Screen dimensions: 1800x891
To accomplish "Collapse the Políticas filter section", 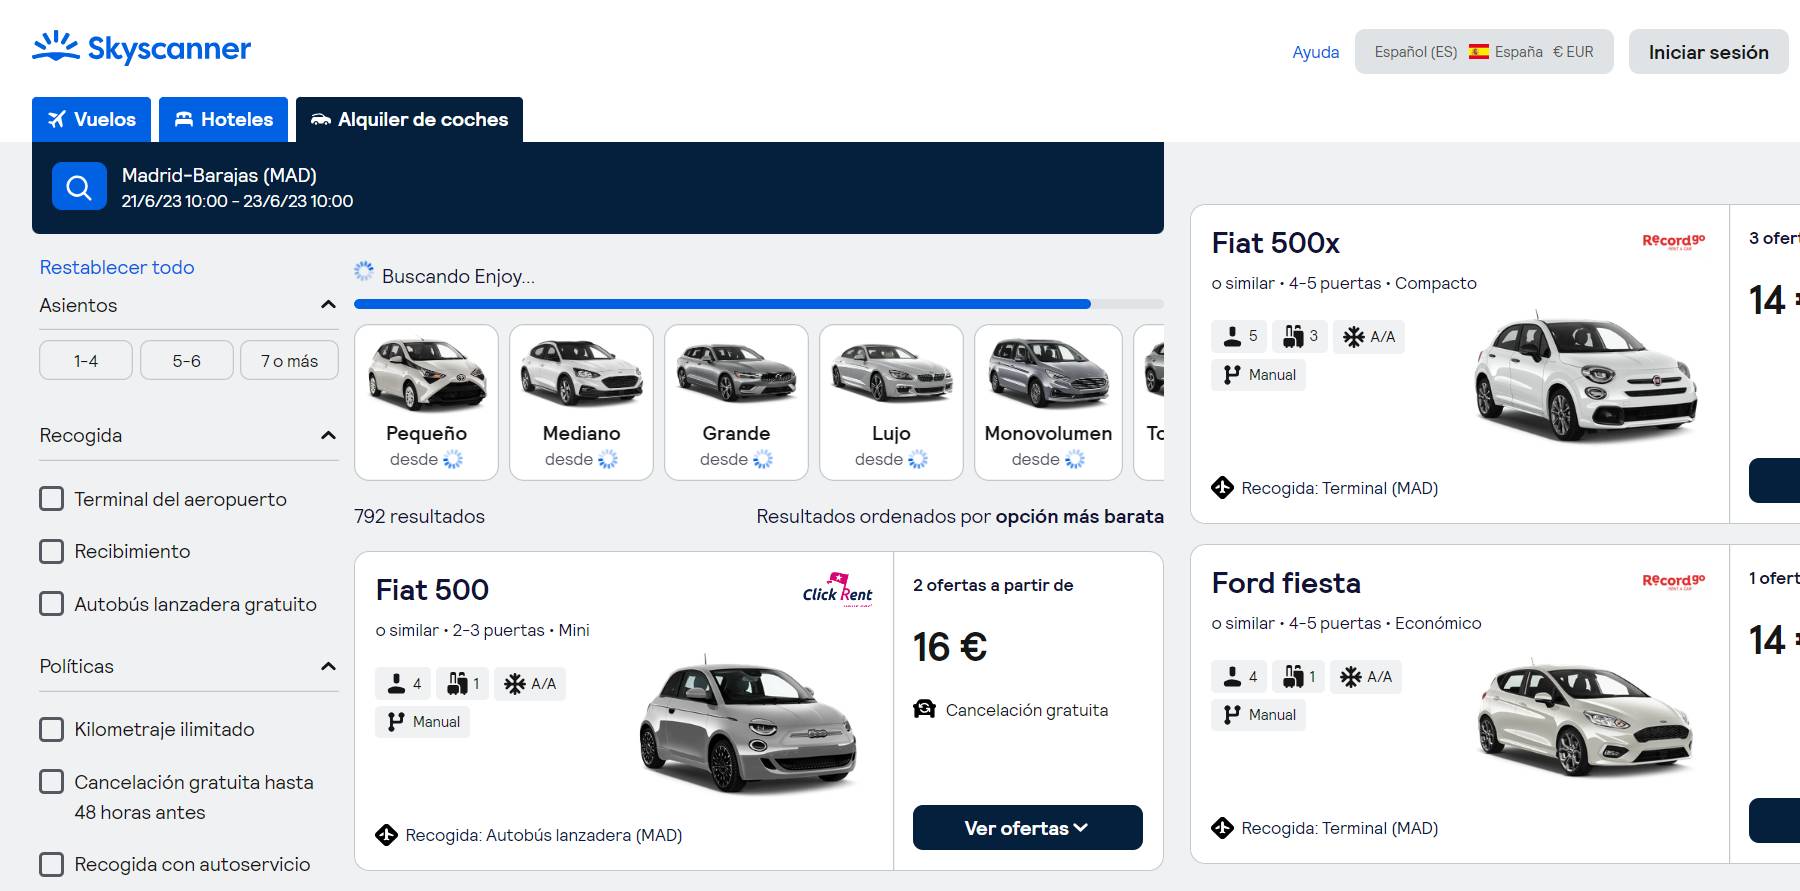I will coord(328,666).
